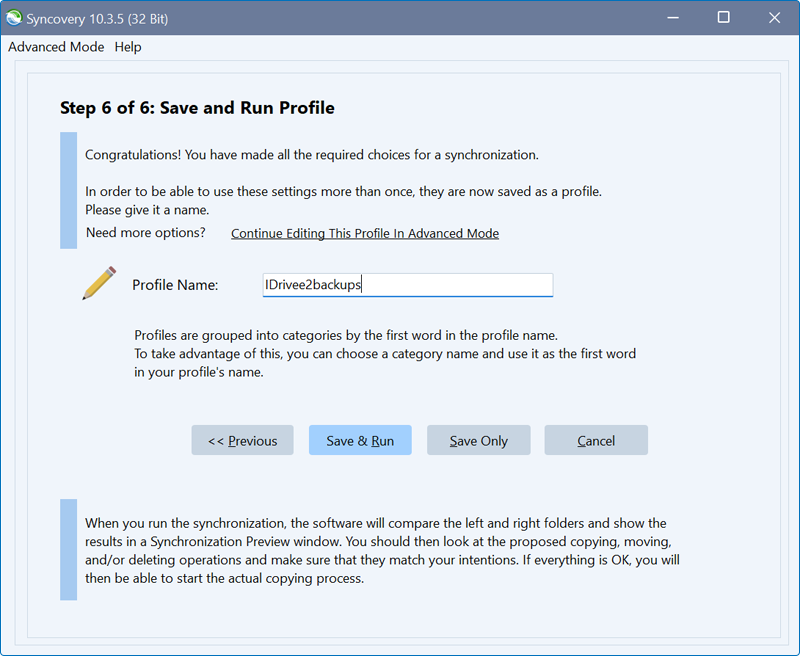This screenshot has height=656, width=800.
Task: Click the 'Need more options?' text
Action: (145, 233)
